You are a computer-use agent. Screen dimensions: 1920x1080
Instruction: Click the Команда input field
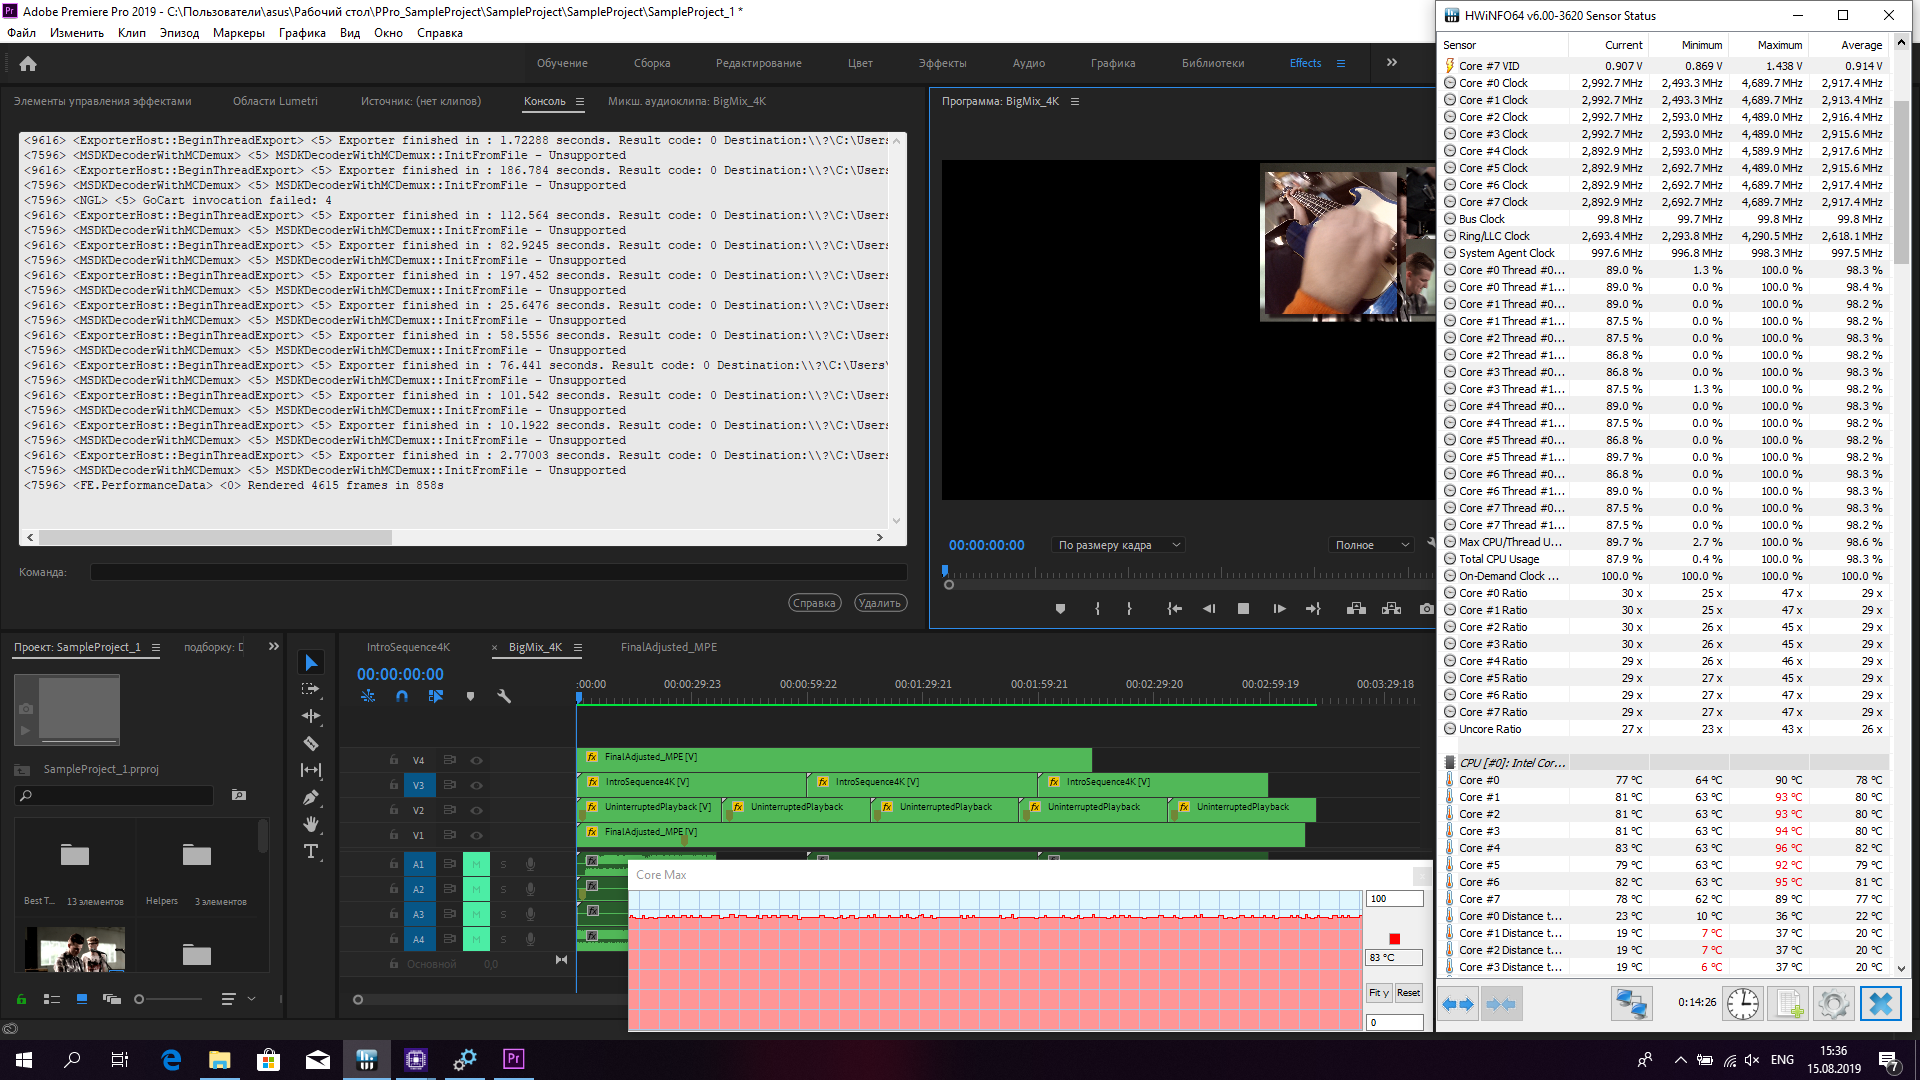pos(498,572)
